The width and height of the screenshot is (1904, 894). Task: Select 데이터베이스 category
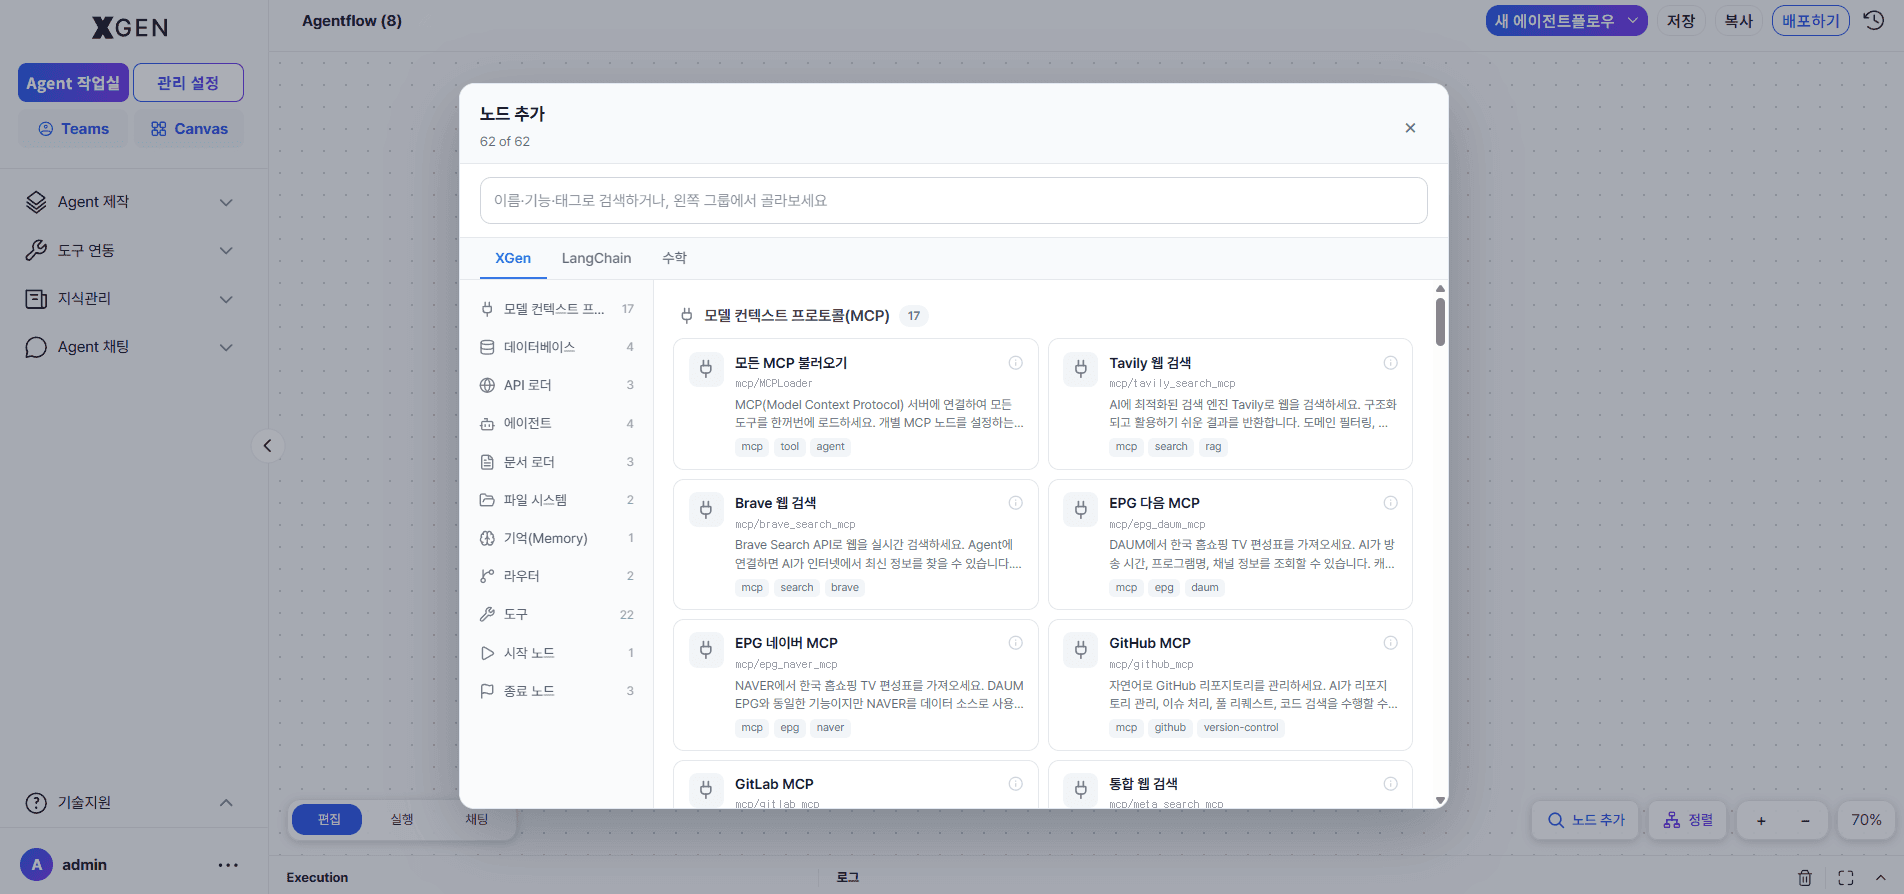(557, 347)
